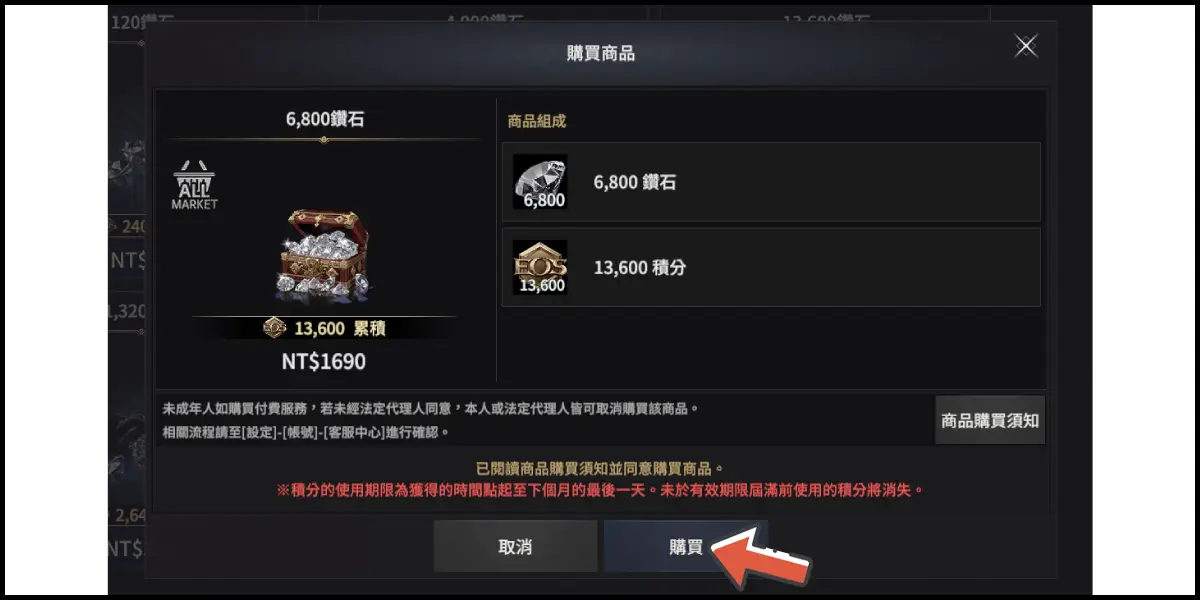1200x600 pixels.
Task: Select the 6,800 鑽石 item row
Action: coord(771,182)
